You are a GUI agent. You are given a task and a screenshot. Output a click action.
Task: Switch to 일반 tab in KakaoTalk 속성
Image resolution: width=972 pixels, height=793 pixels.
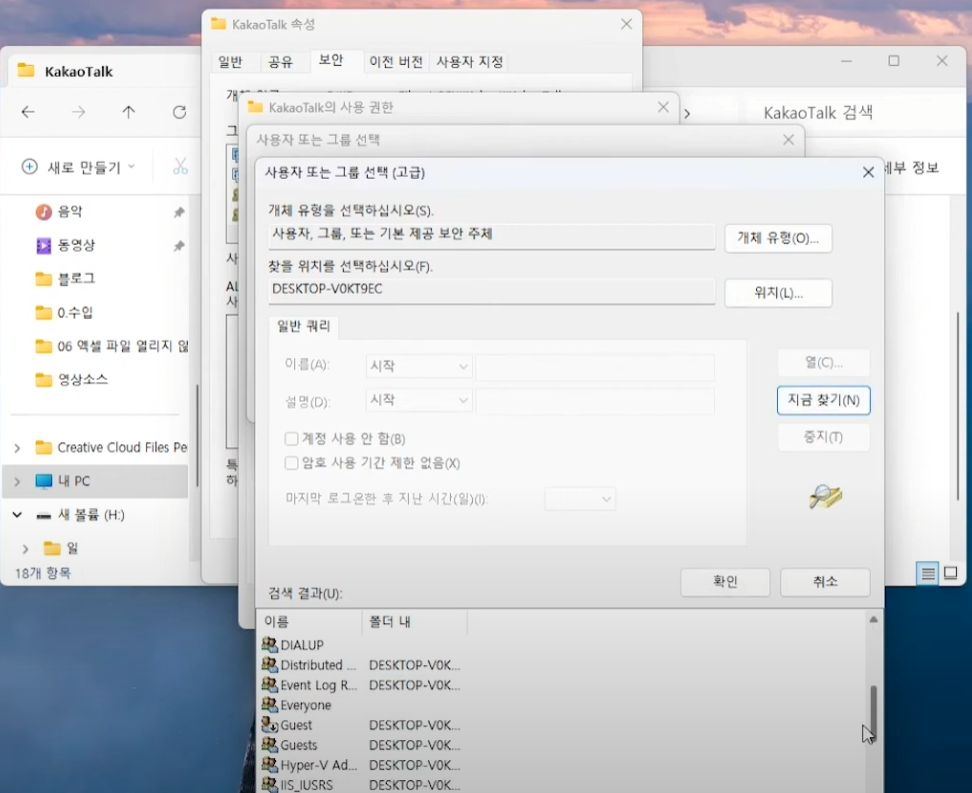pos(231,61)
